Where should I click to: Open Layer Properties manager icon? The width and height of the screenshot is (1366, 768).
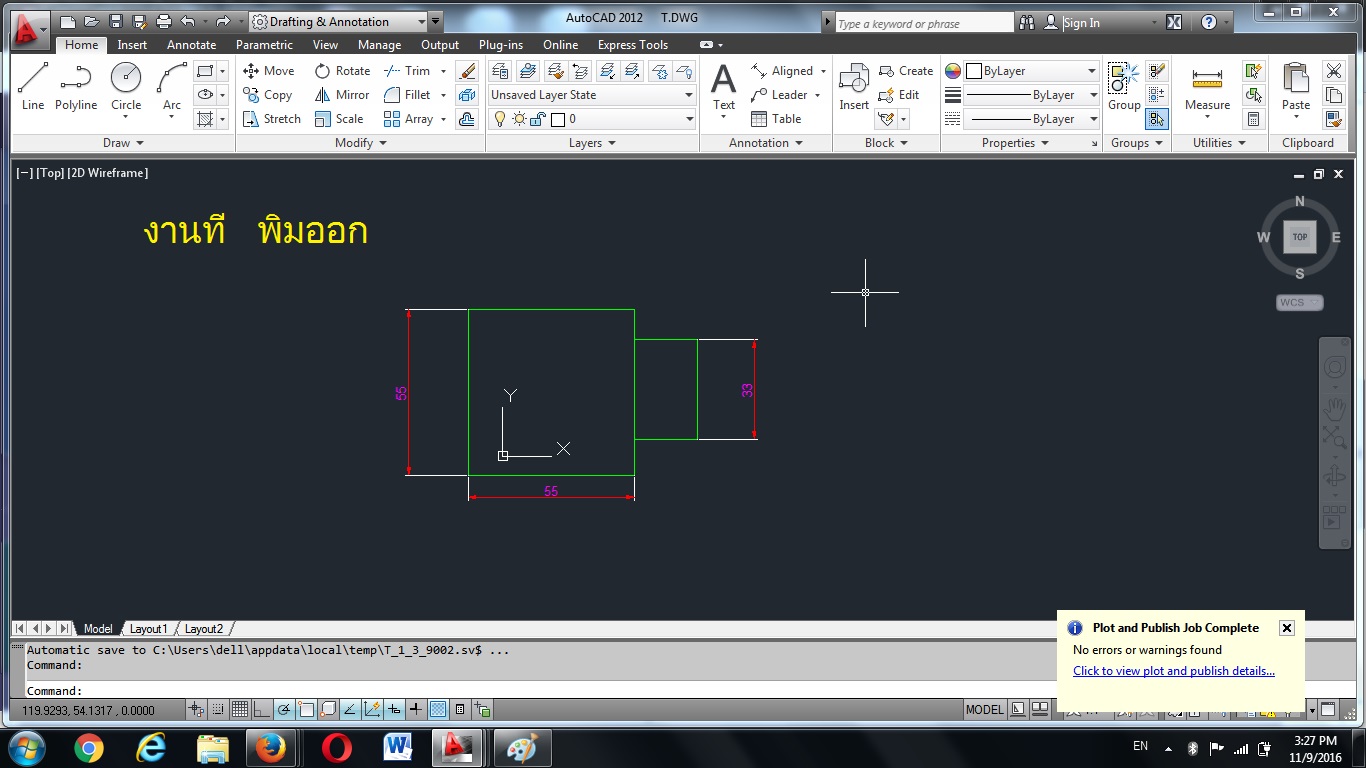click(x=500, y=71)
